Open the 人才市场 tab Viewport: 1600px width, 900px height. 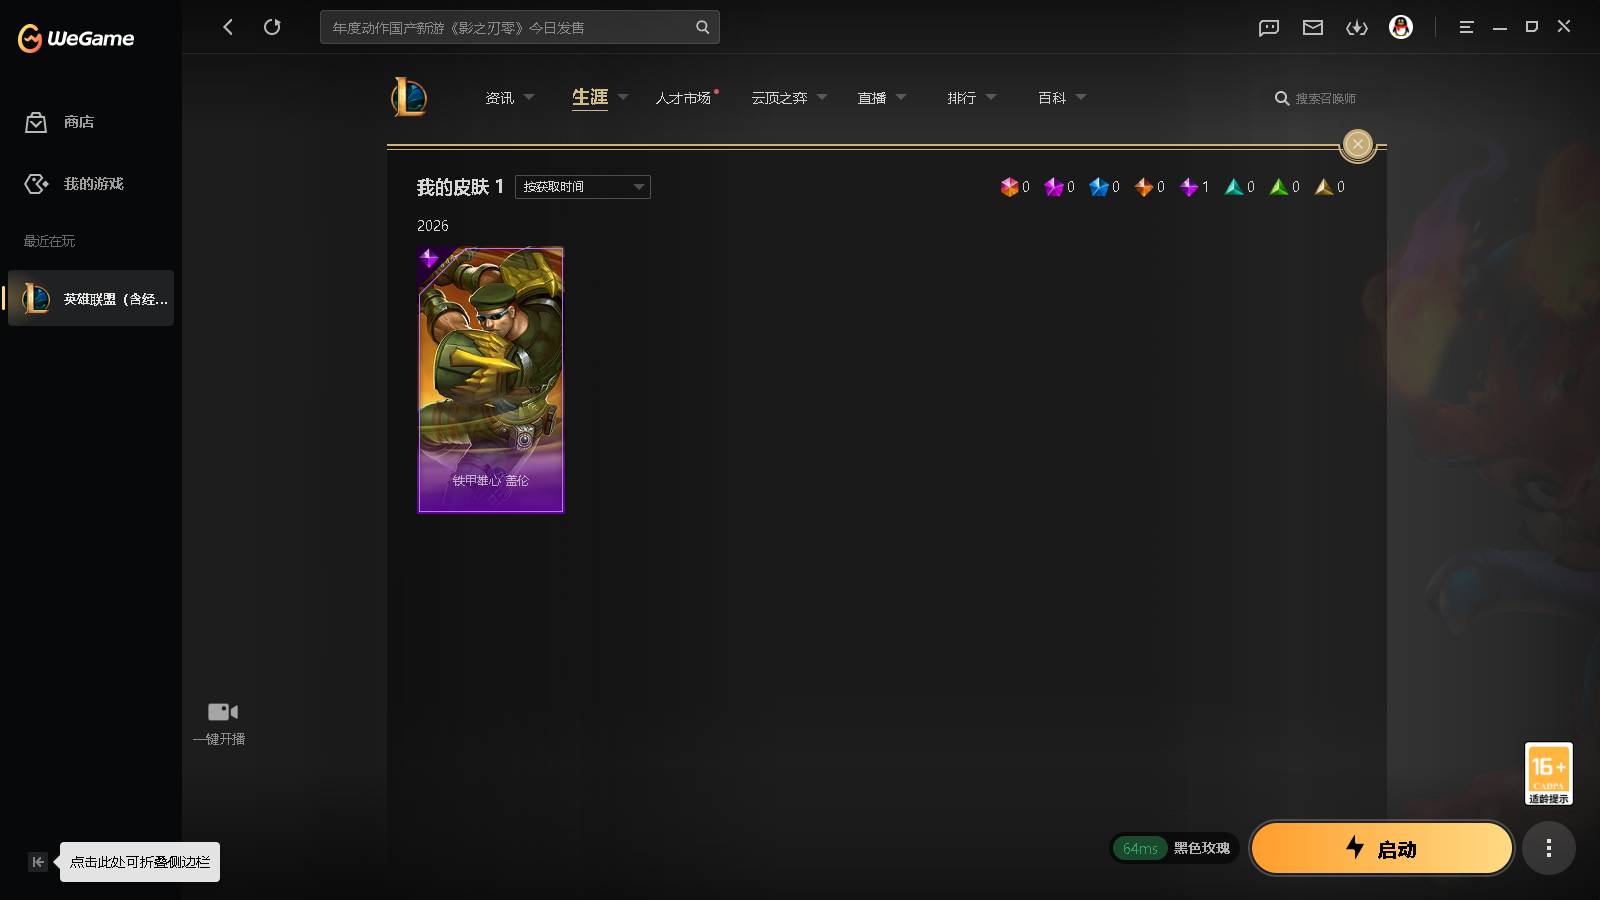click(x=684, y=98)
